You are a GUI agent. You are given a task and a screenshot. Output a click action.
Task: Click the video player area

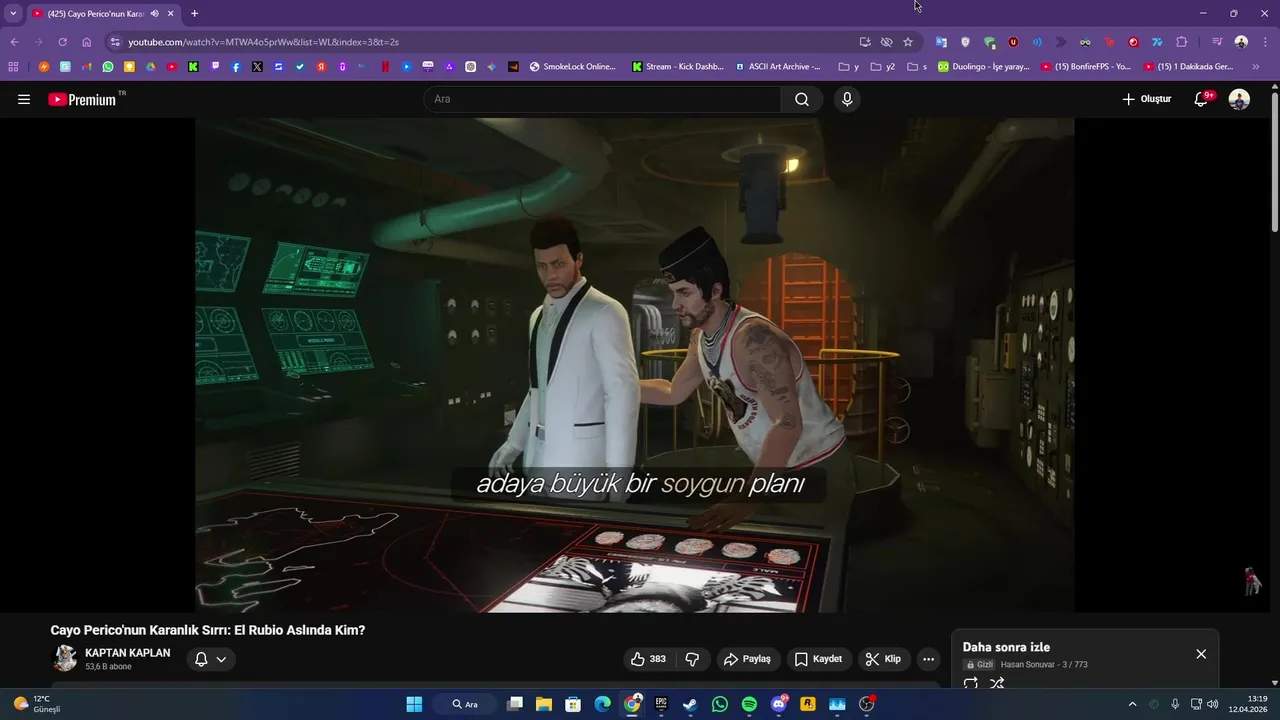pos(635,365)
